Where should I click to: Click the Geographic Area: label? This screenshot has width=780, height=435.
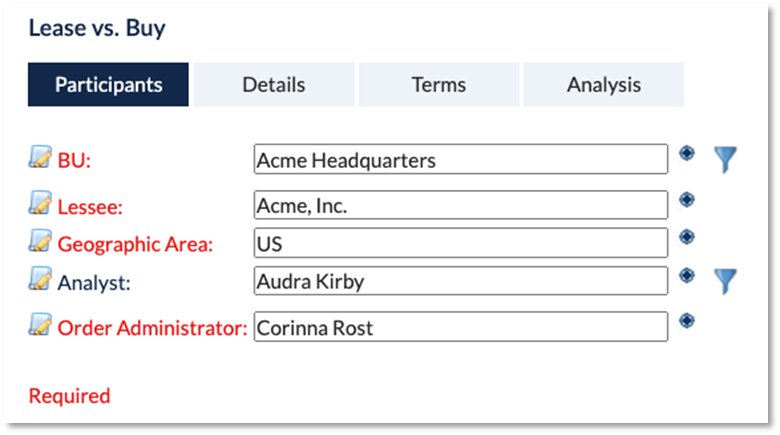tap(135, 245)
